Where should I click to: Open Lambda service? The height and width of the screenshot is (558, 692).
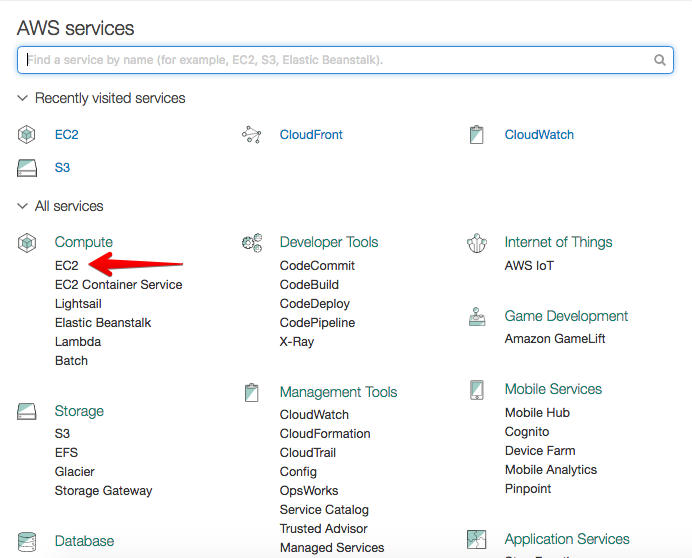click(78, 342)
